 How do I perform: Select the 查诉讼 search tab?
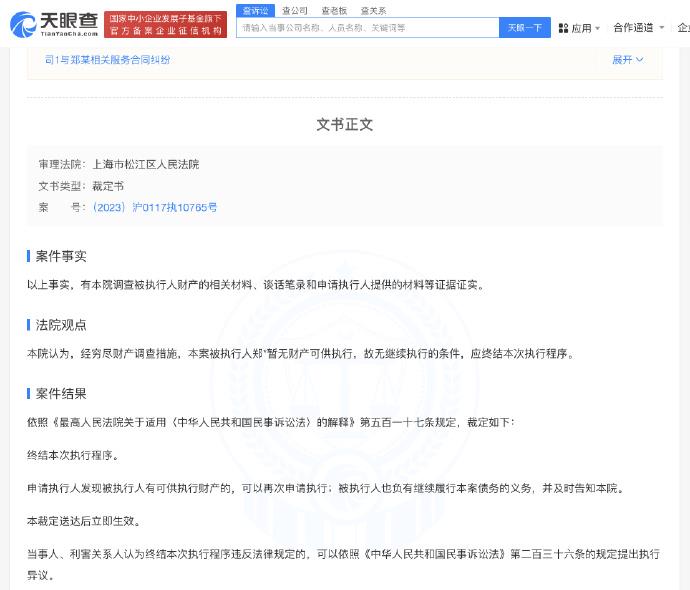[x=255, y=10]
